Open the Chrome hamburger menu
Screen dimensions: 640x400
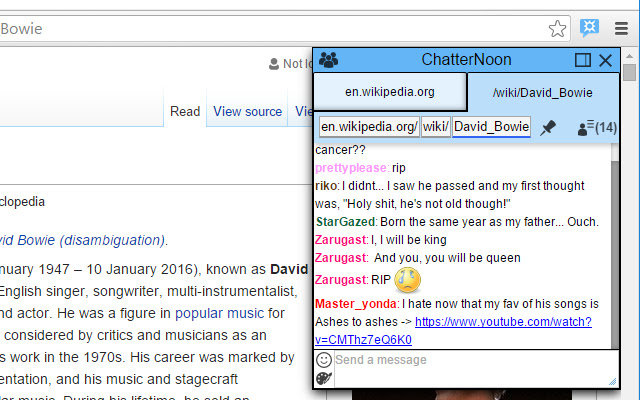pyautogui.click(x=621, y=29)
